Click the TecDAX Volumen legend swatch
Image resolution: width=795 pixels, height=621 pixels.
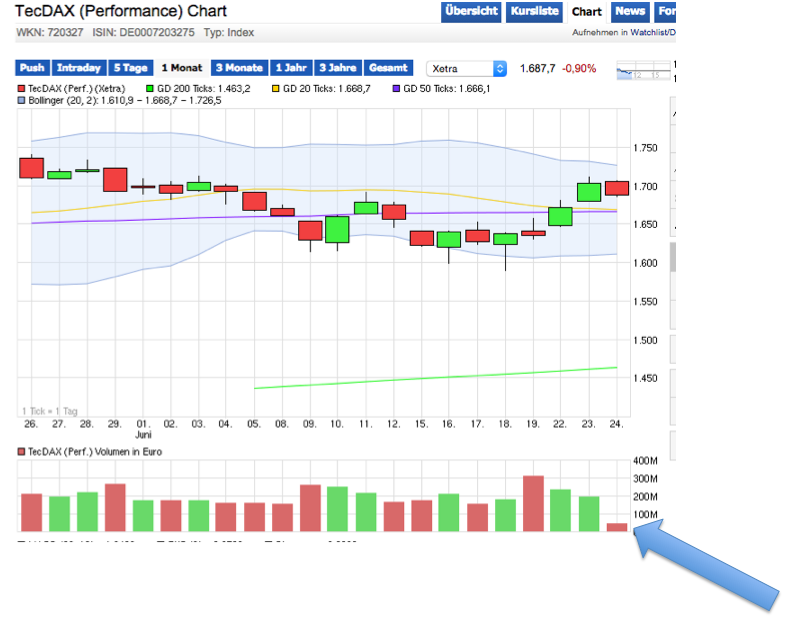[x=21, y=452]
